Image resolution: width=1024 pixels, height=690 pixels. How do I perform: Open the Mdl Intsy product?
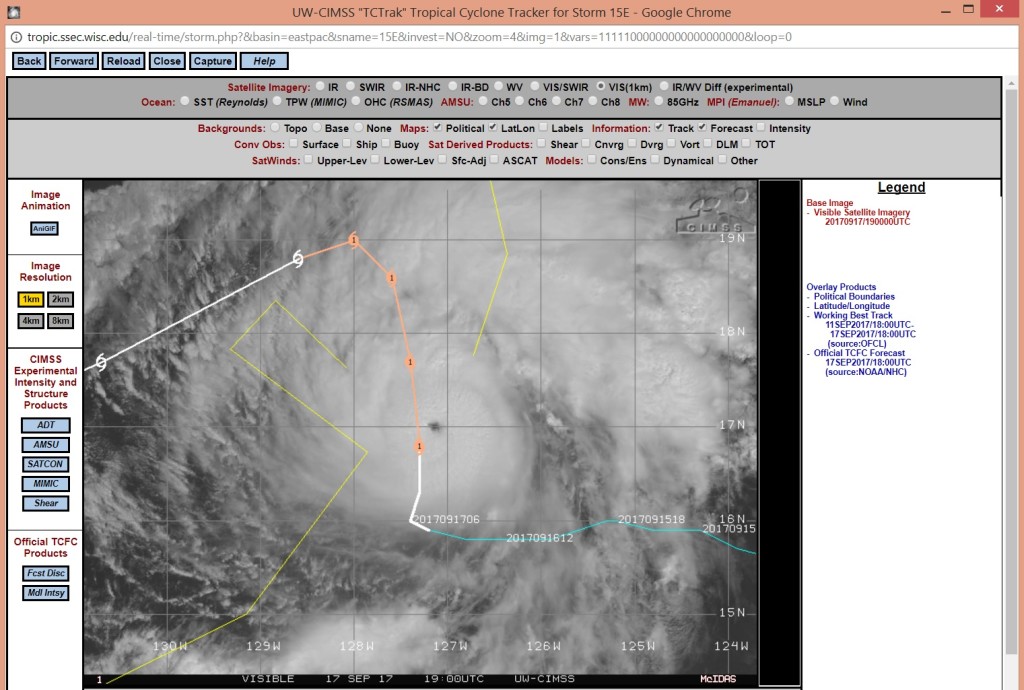[x=45, y=592]
